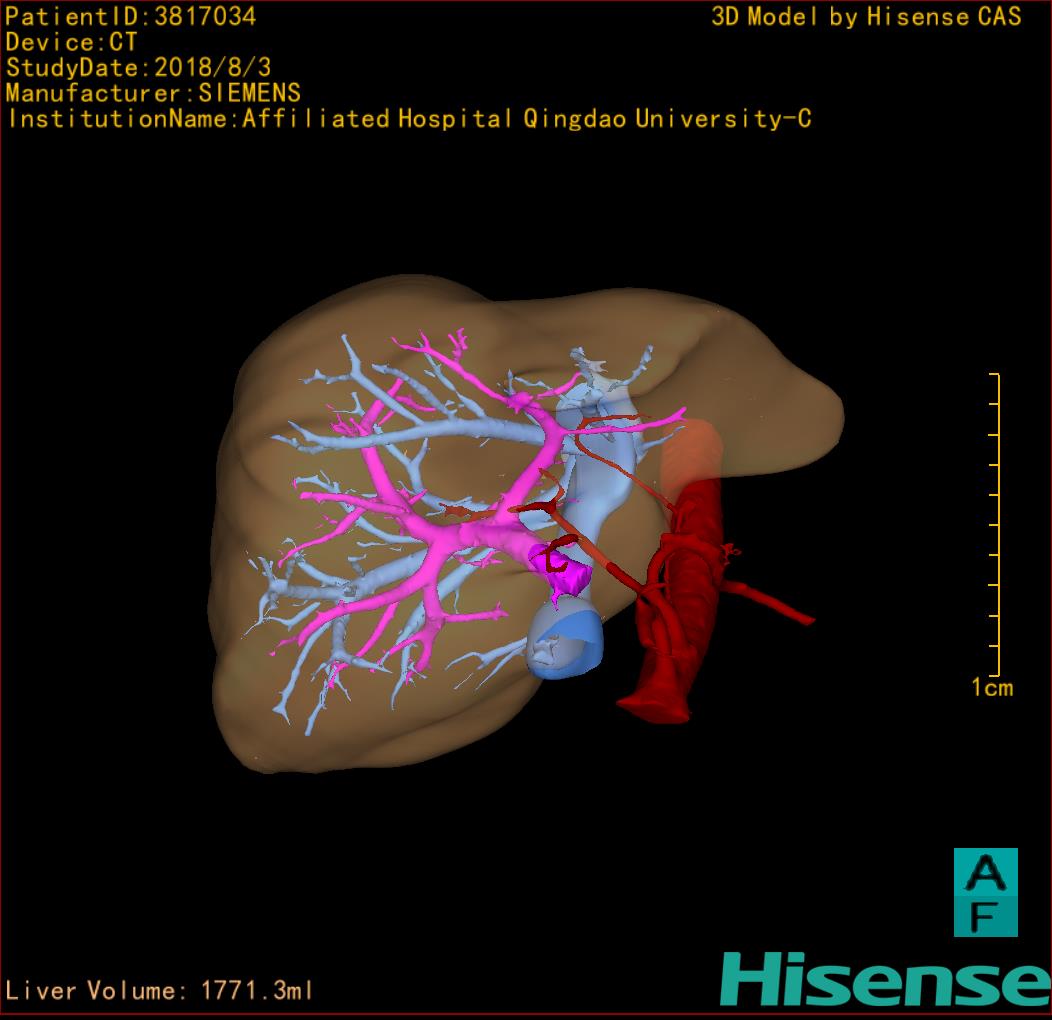Click the 'Manufacturer:SIEMENS' text
Screen dimensions: 1052x1020
153,93
